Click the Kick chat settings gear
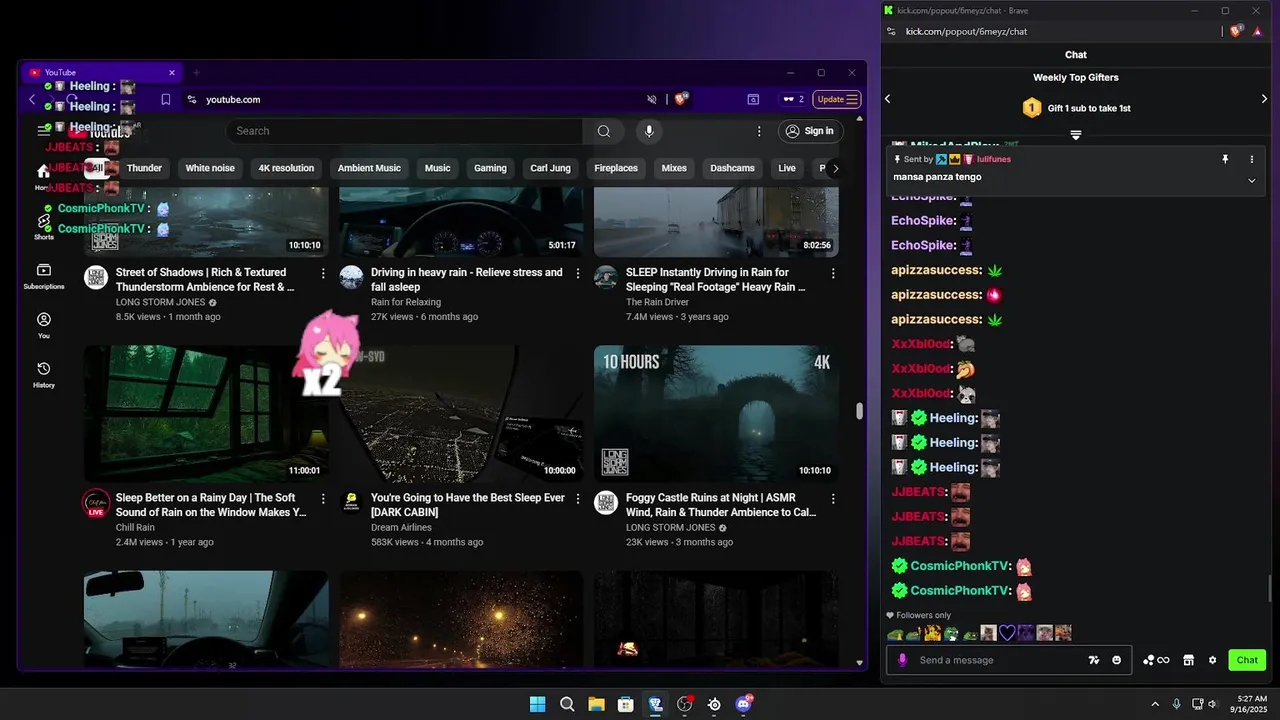Image resolution: width=1280 pixels, height=720 pixels. click(x=1212, y=660)
